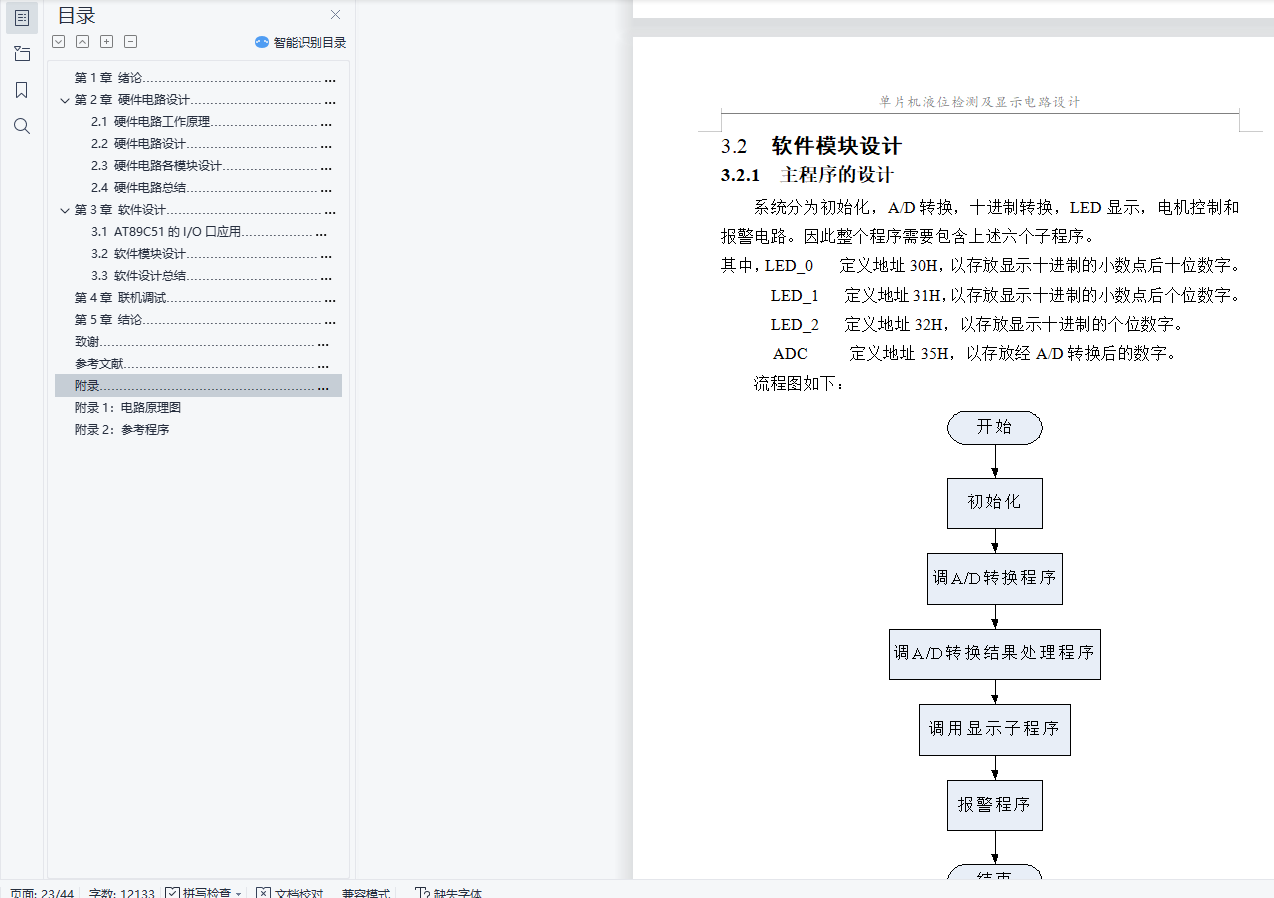Click collapse-all up arrow in outline toolbar

point(82,42)
